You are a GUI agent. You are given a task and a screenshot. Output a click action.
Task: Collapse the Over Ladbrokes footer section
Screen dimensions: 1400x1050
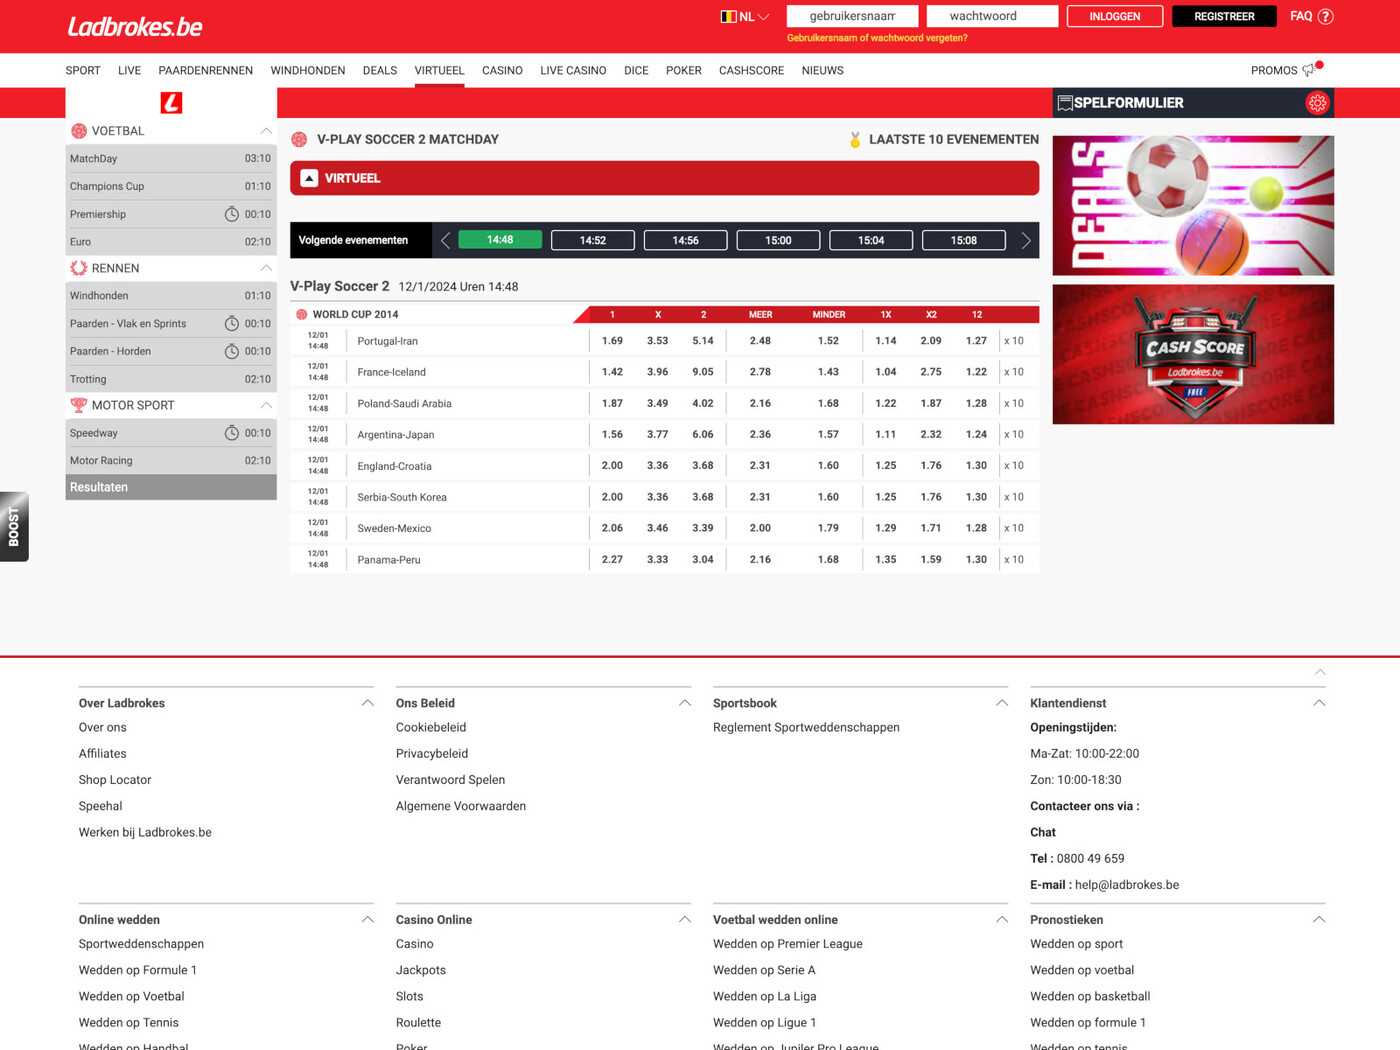[x=367, y=703]
